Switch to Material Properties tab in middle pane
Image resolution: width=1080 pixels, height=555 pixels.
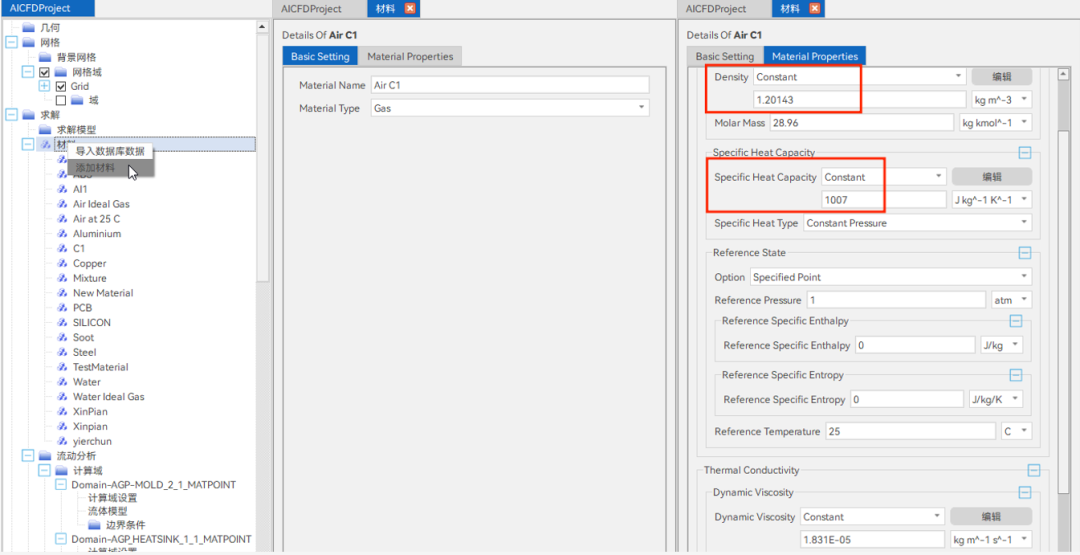(x=410, y=56)
